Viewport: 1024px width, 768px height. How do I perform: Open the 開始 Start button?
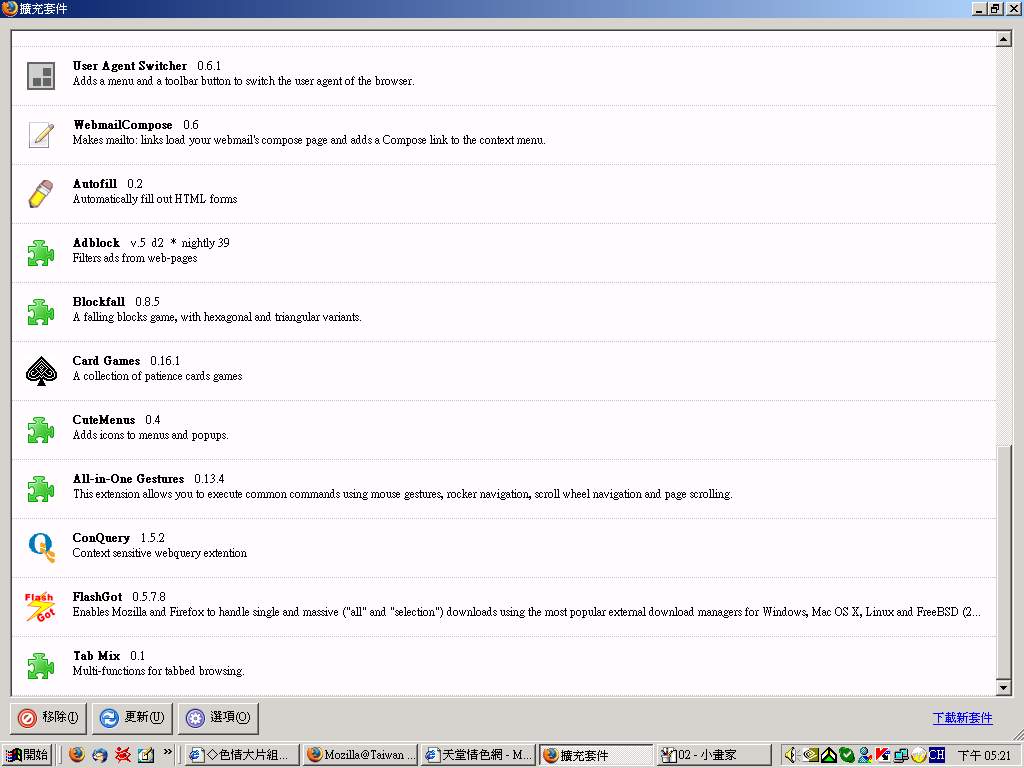(x=26, y=755)
